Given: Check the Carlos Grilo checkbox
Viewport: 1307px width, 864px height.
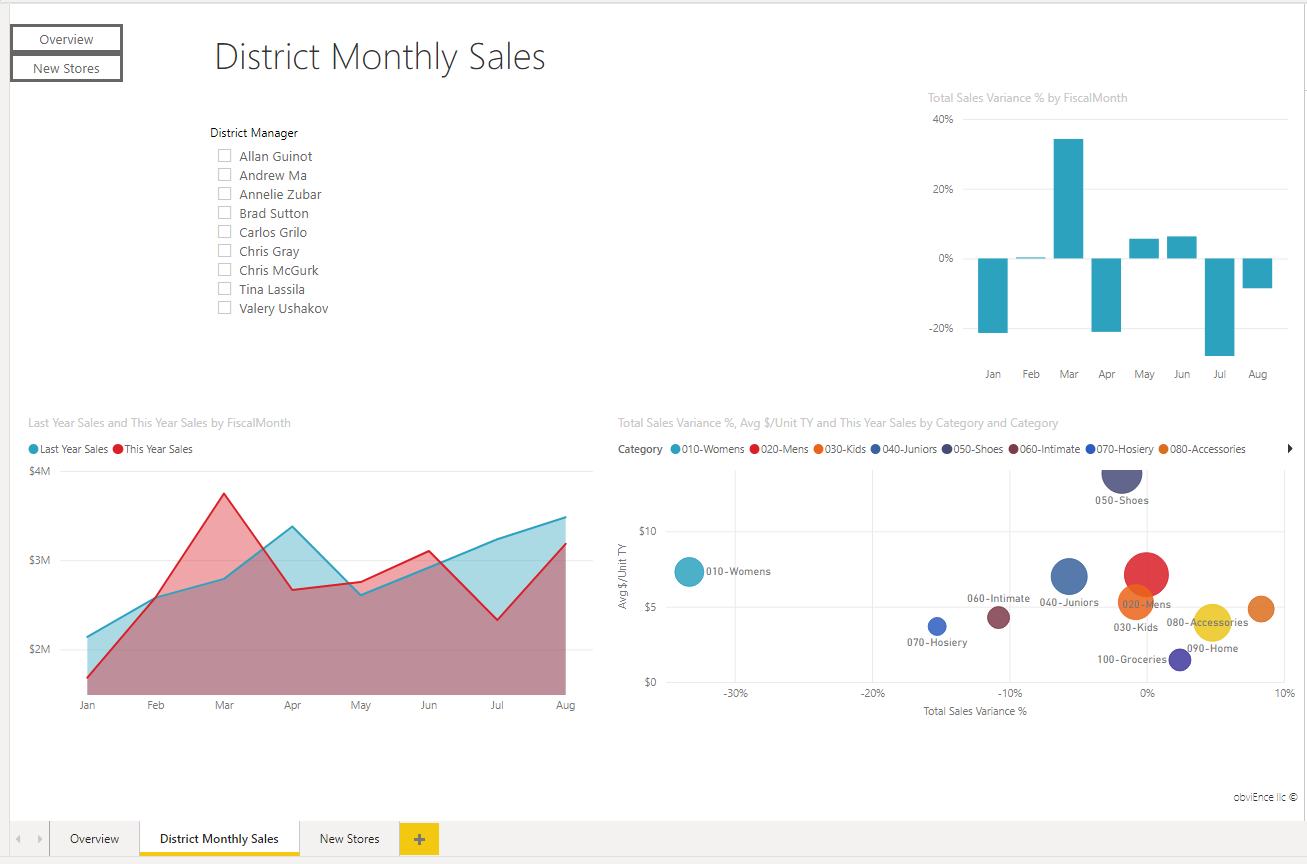Looking at the screenshot, I should pyautogui.click(x=225, y=232).
